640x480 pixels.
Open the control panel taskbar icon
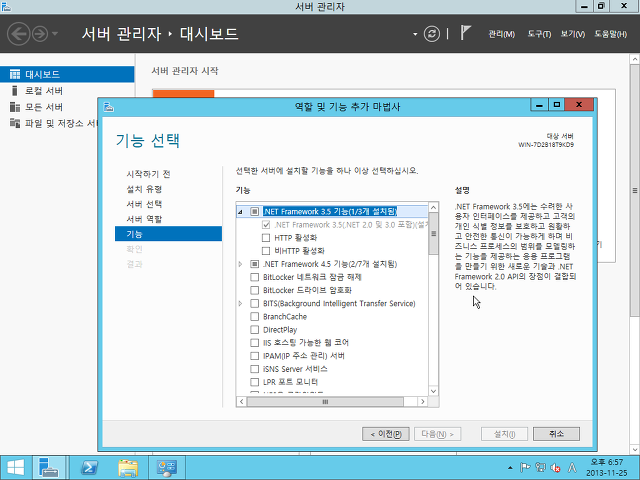(x=167, y=468)
